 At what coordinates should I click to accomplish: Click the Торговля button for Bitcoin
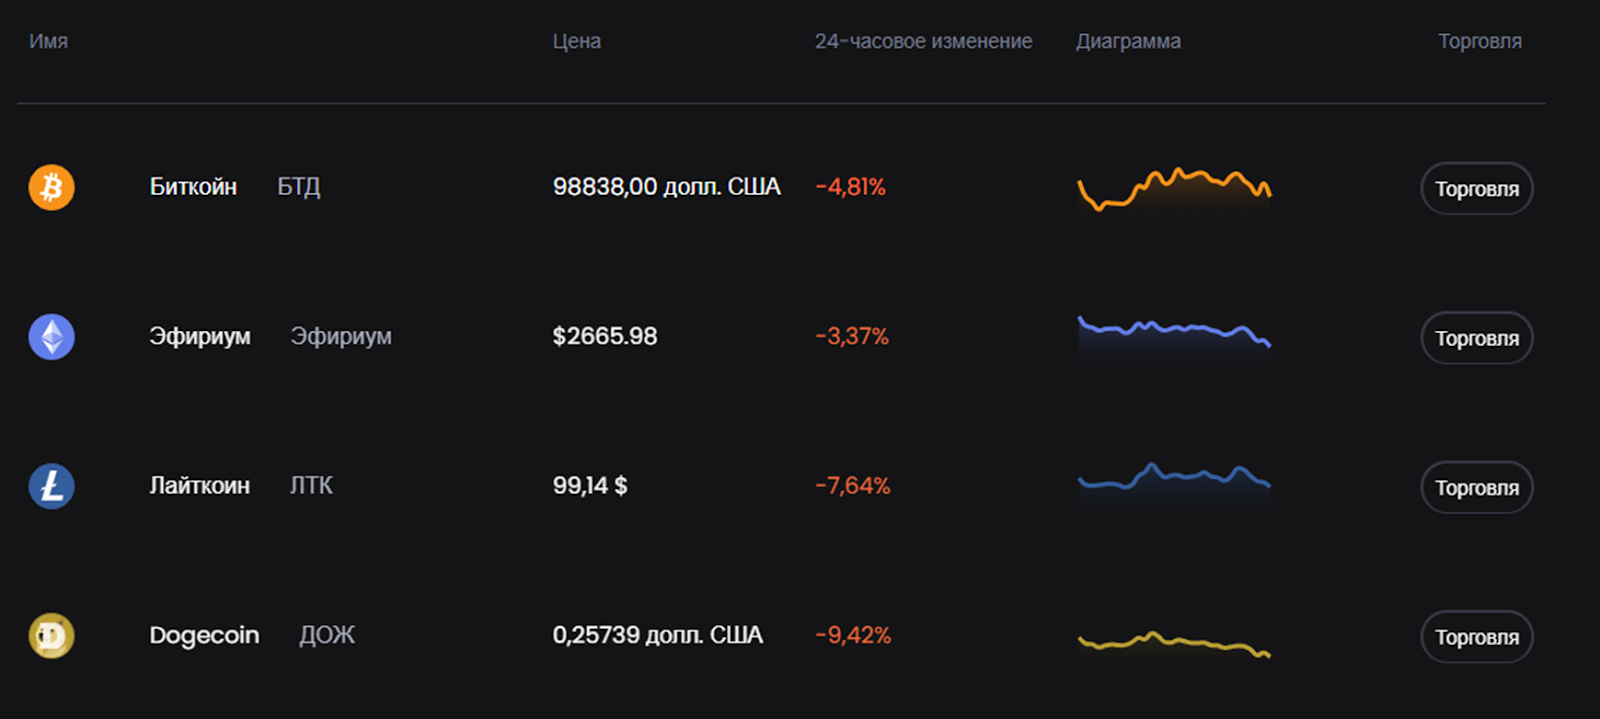click(1477, 188)
